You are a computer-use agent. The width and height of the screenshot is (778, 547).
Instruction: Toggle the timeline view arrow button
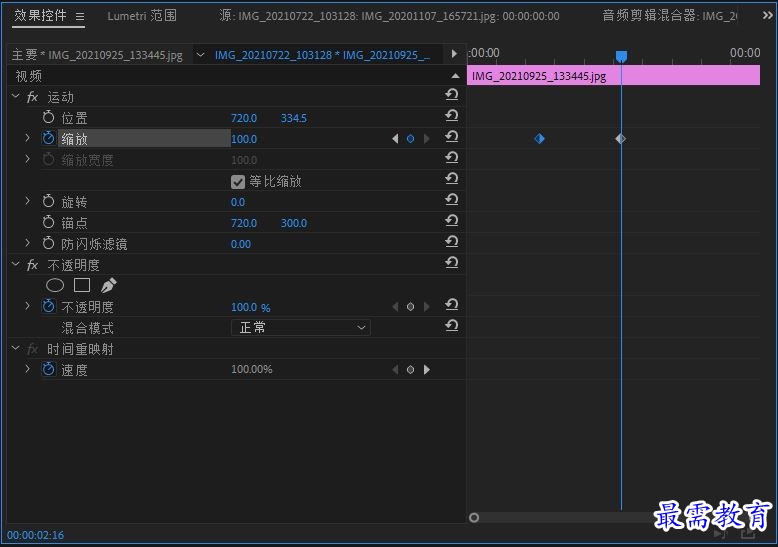[x=454, y=54]
